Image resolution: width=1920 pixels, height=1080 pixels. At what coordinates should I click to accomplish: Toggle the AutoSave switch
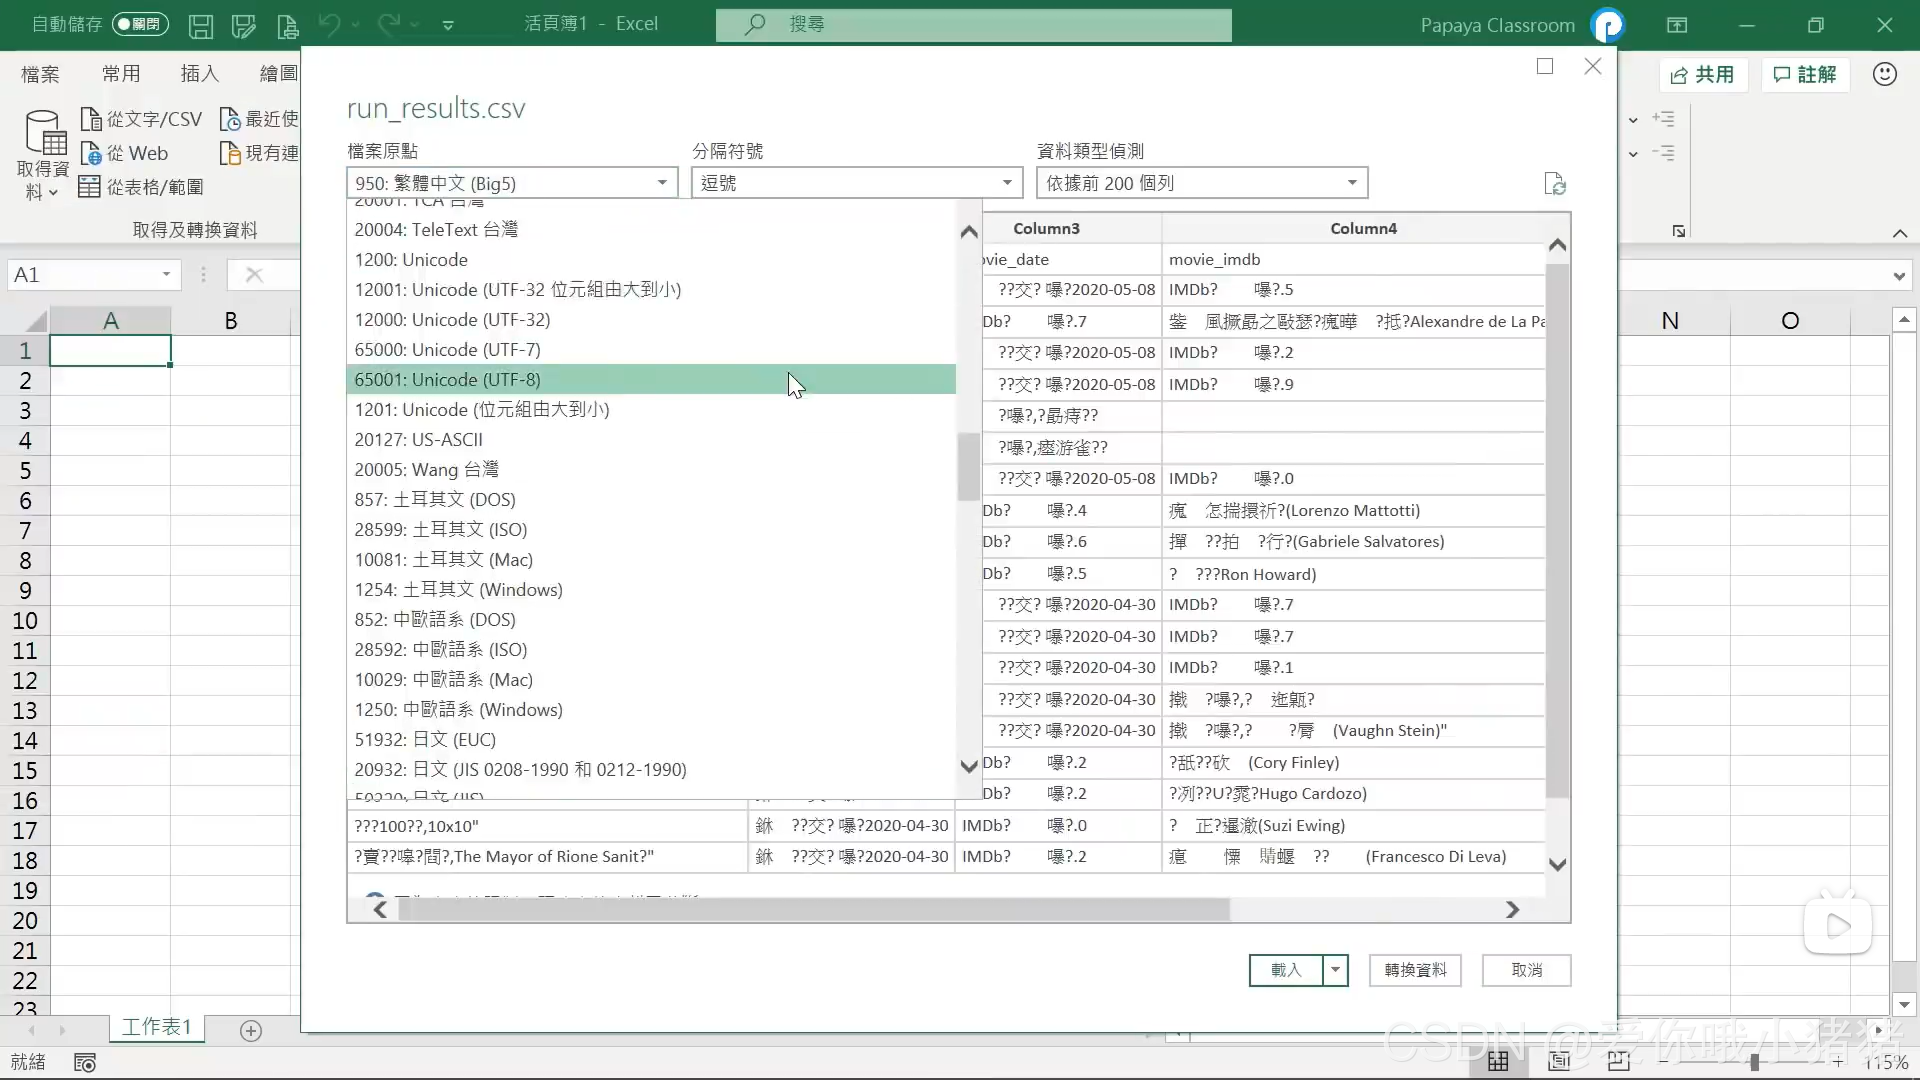[140, 24]
